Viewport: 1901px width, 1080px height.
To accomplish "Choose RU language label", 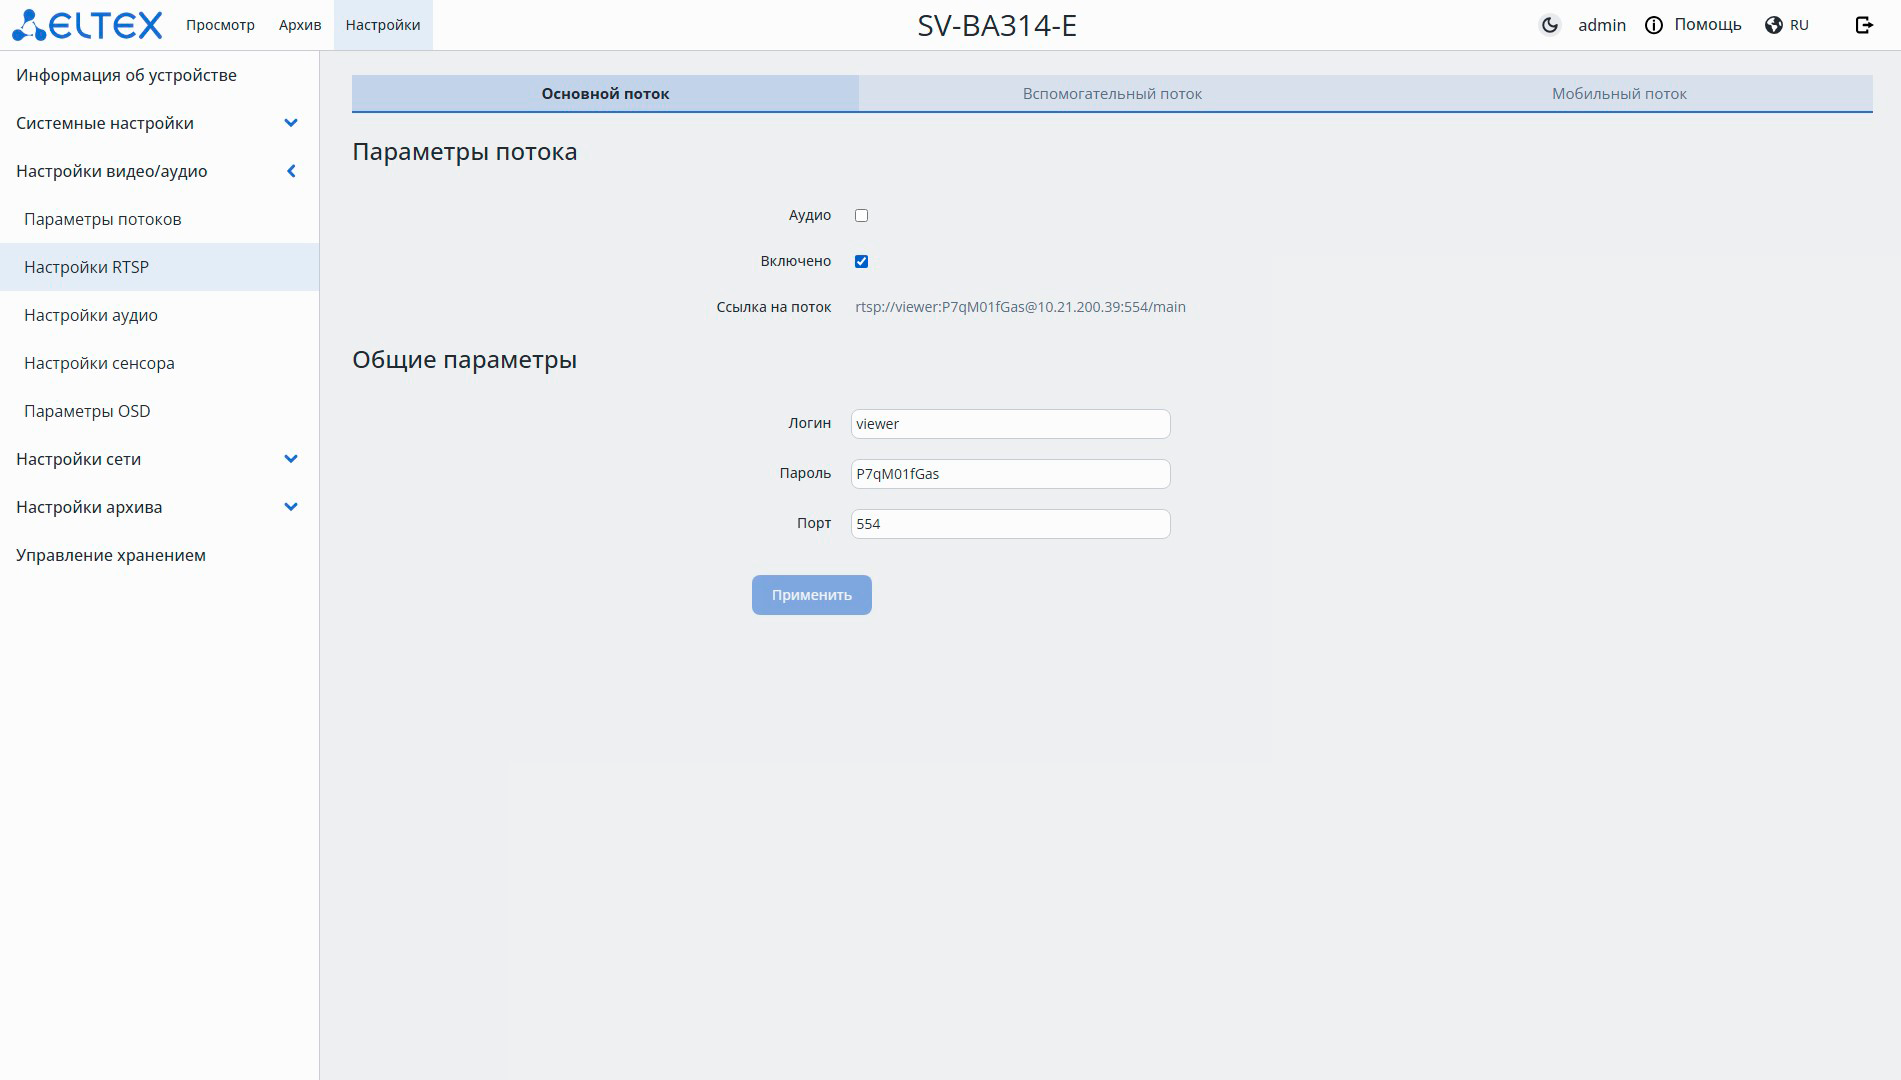I will 1800,25.
